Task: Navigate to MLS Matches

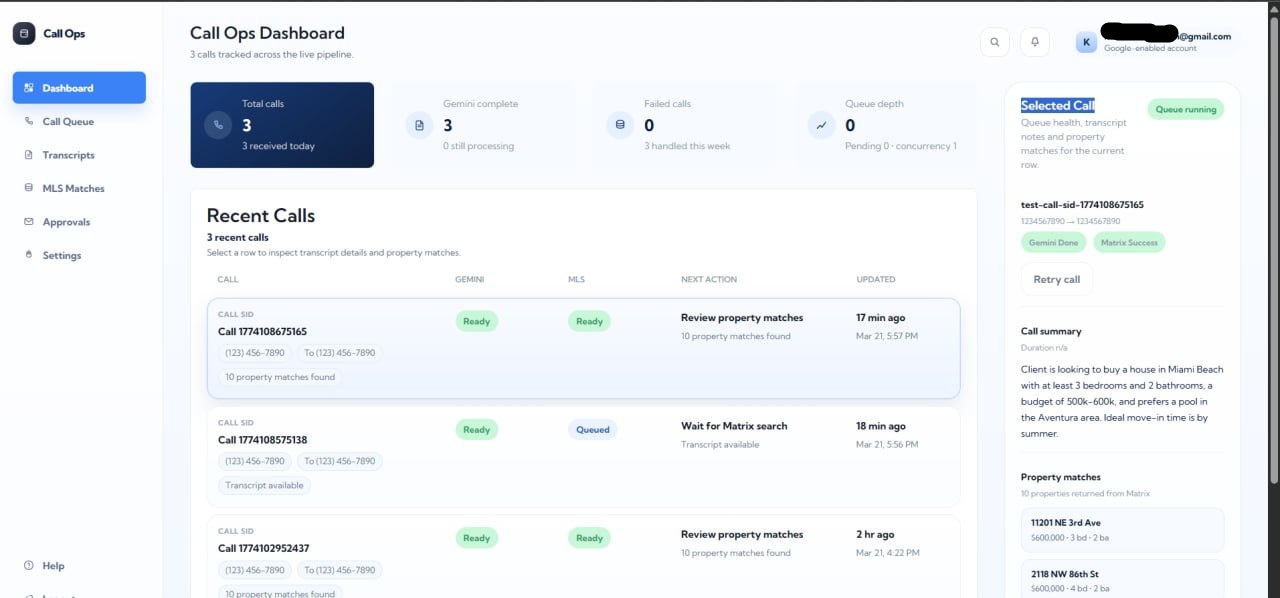Action: click(x=79, y=188)
